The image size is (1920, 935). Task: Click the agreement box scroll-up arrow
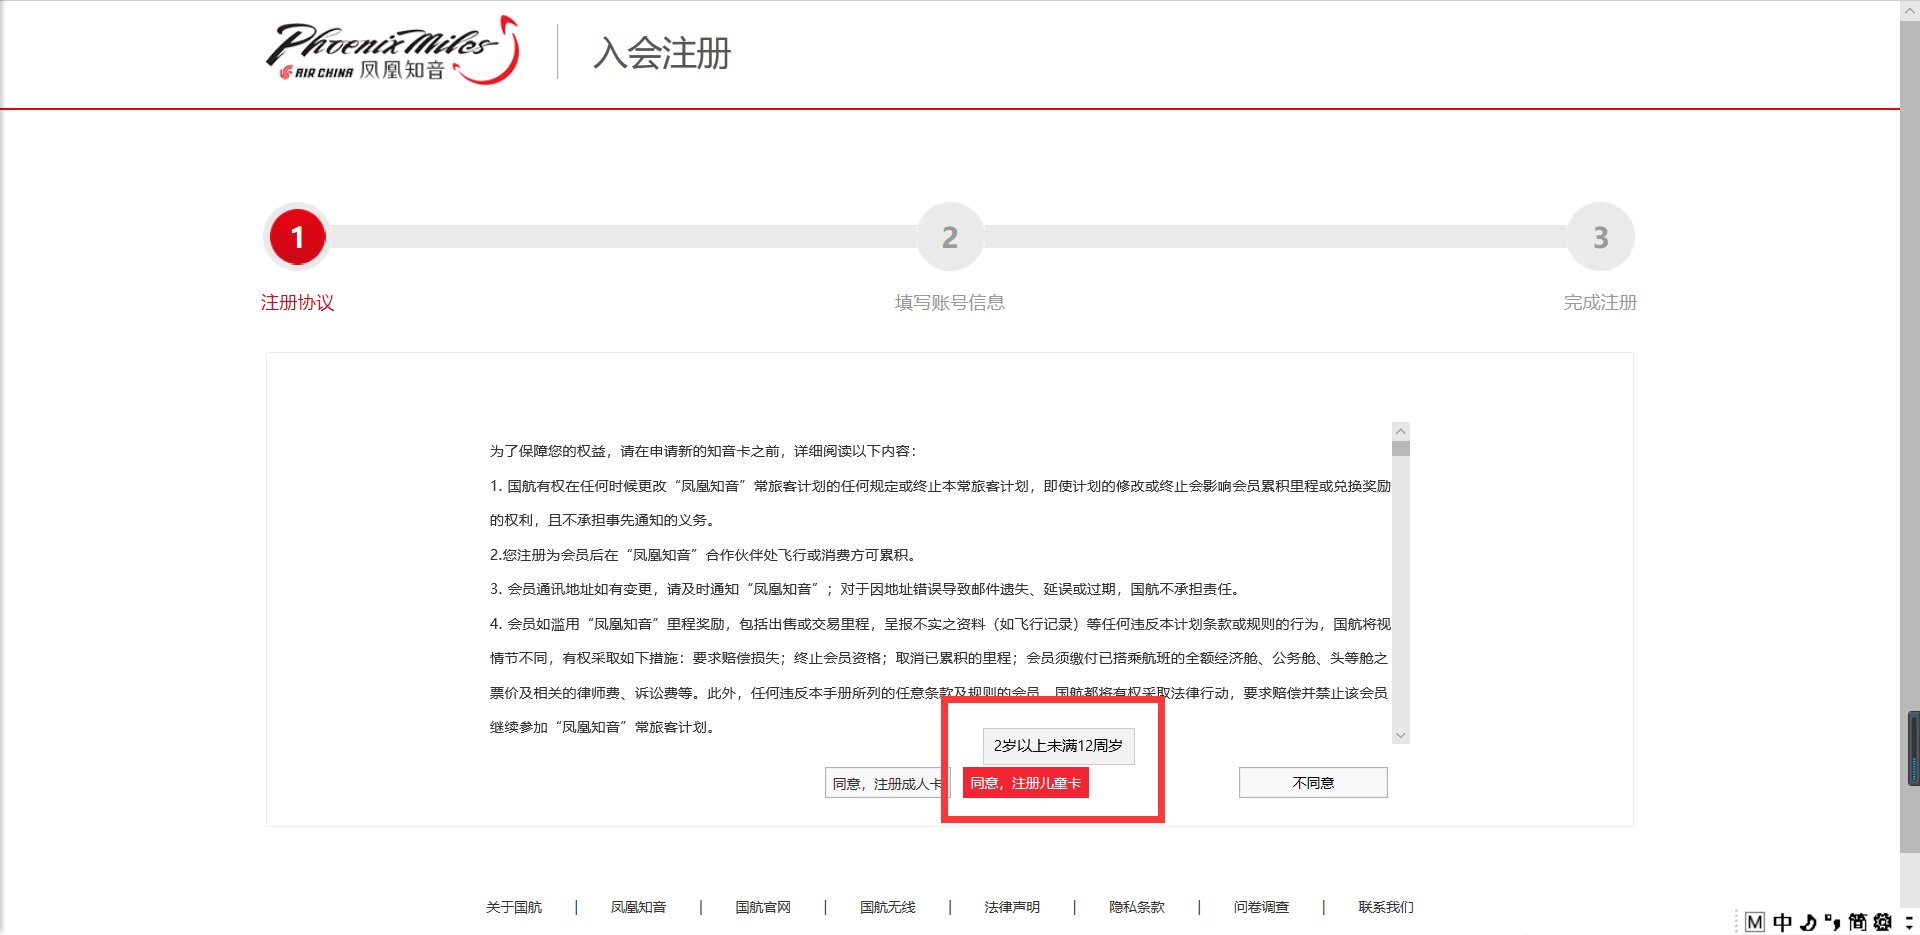[x=1400, y=431]
